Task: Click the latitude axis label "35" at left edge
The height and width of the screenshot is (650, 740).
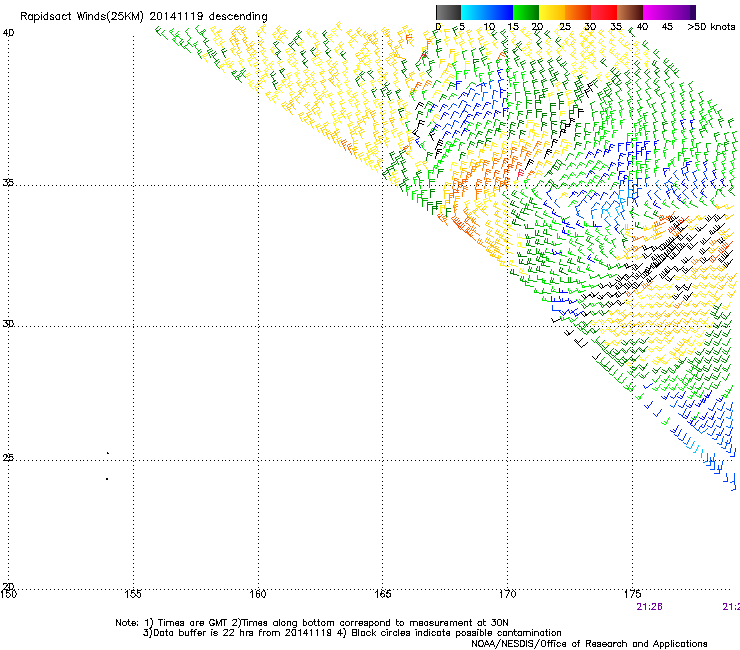Action: pyautogui.click(x=8, y=182)
